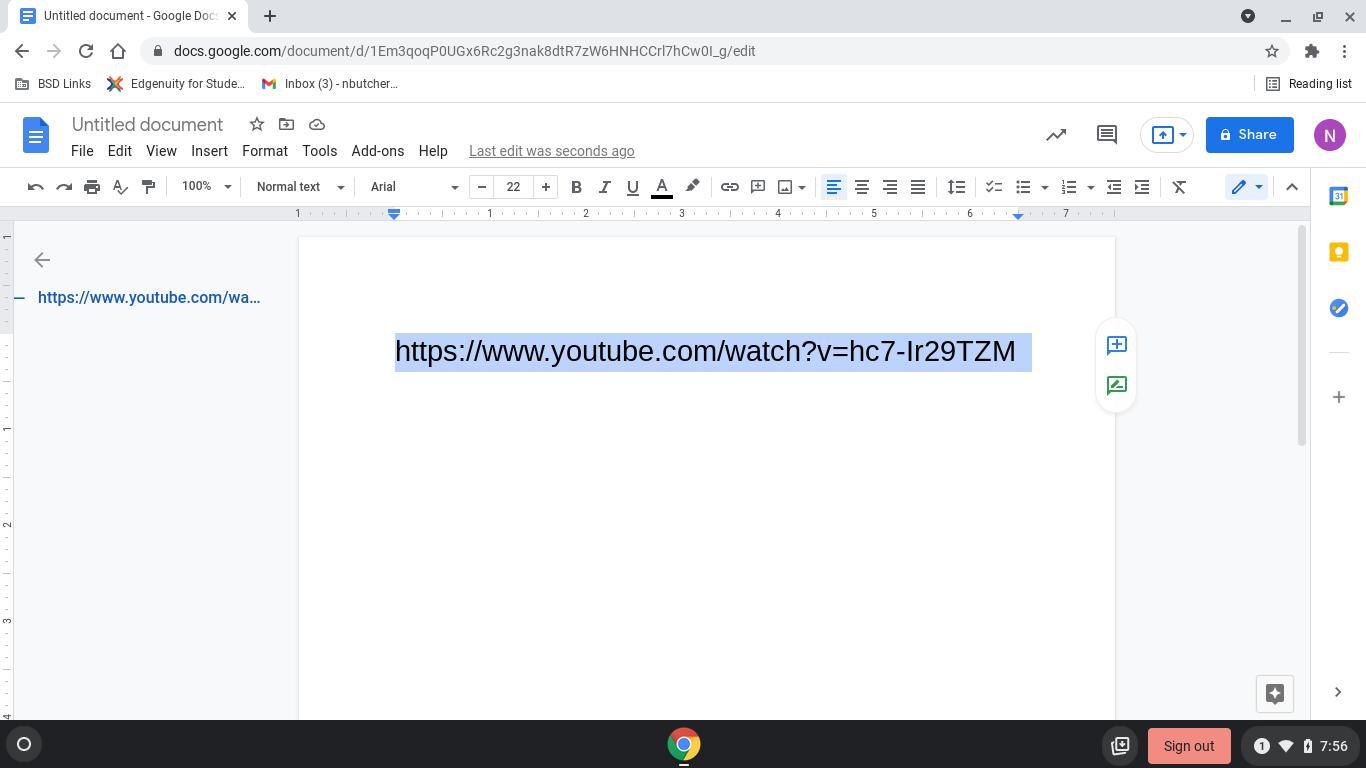Open the comment history
1366x768 pixels.
pyautogui.click(x=1107, y=135)
